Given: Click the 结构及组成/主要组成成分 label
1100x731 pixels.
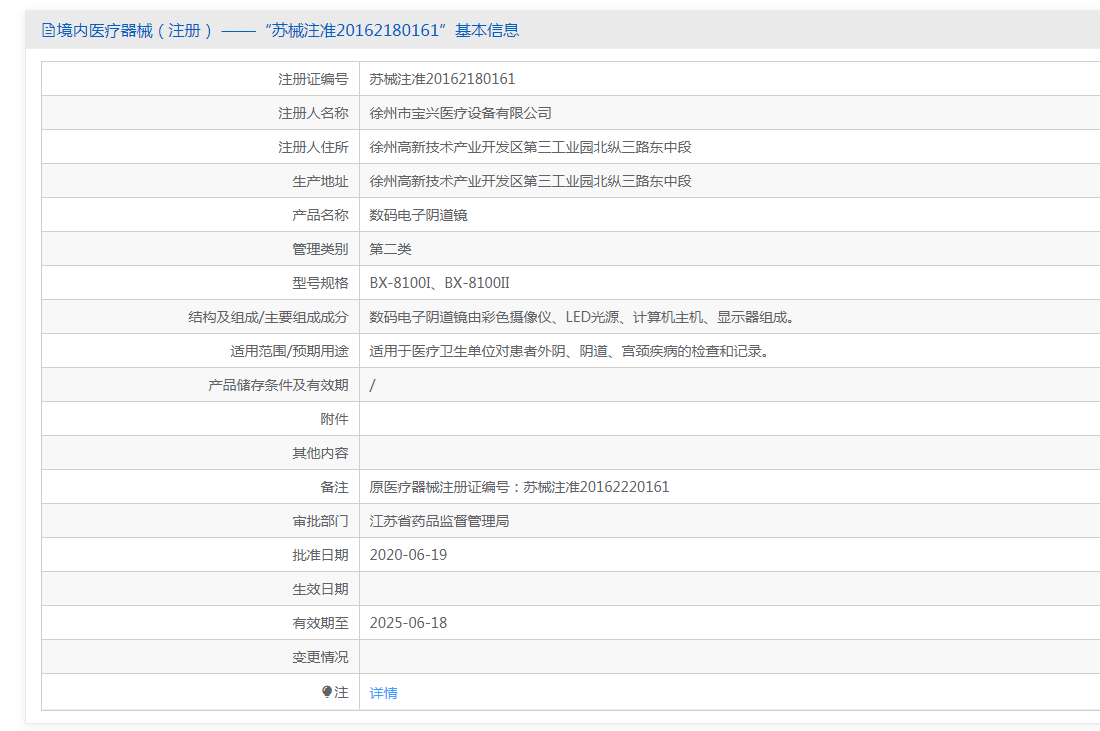Looking at the screenshot, I should click(x=268, y=317).
